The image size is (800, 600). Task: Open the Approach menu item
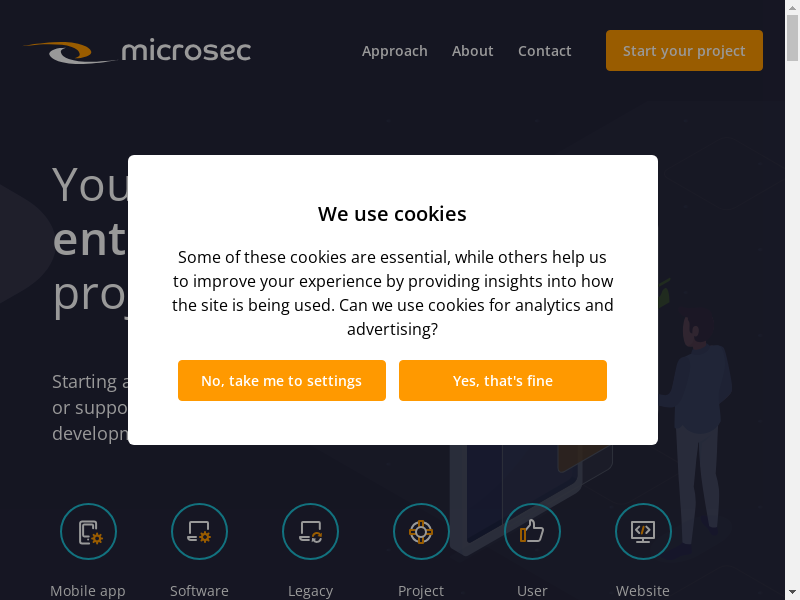point(394,51)
